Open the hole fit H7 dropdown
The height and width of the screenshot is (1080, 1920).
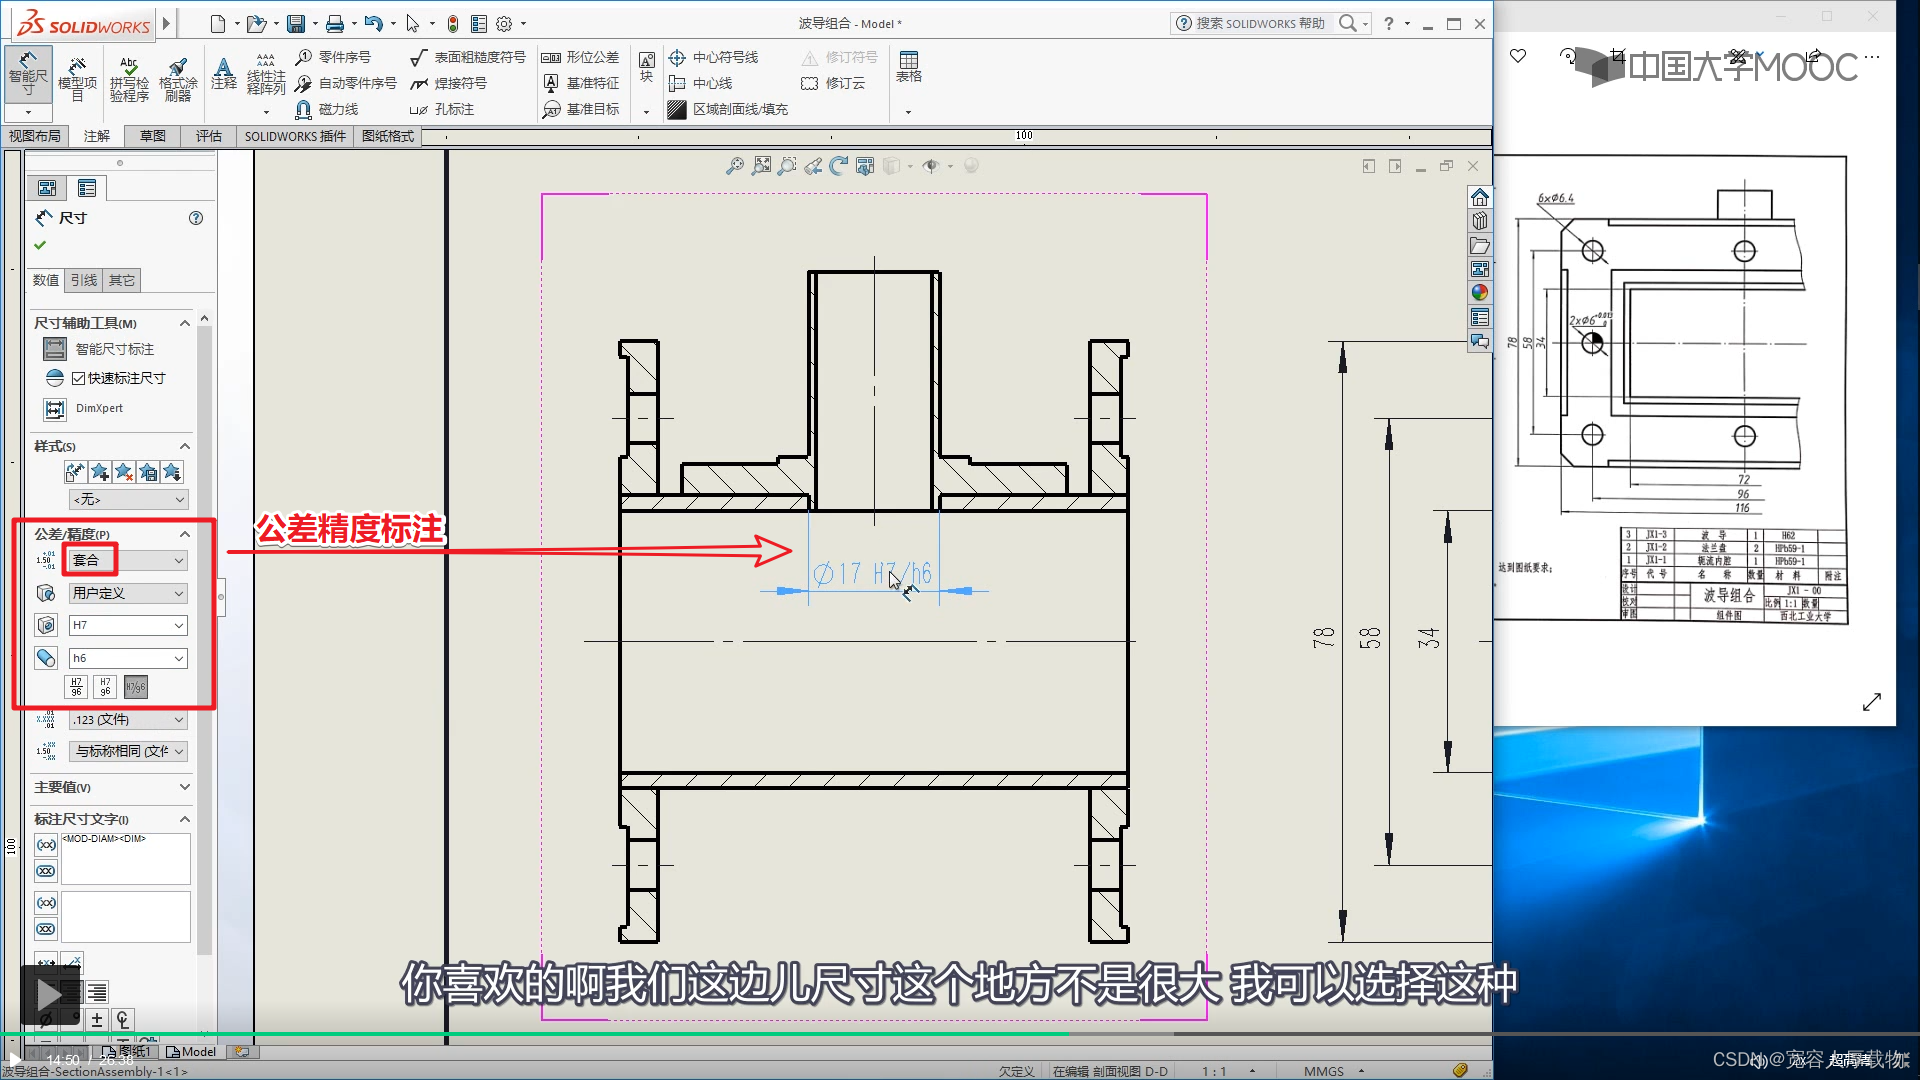(x=179, y=626)
